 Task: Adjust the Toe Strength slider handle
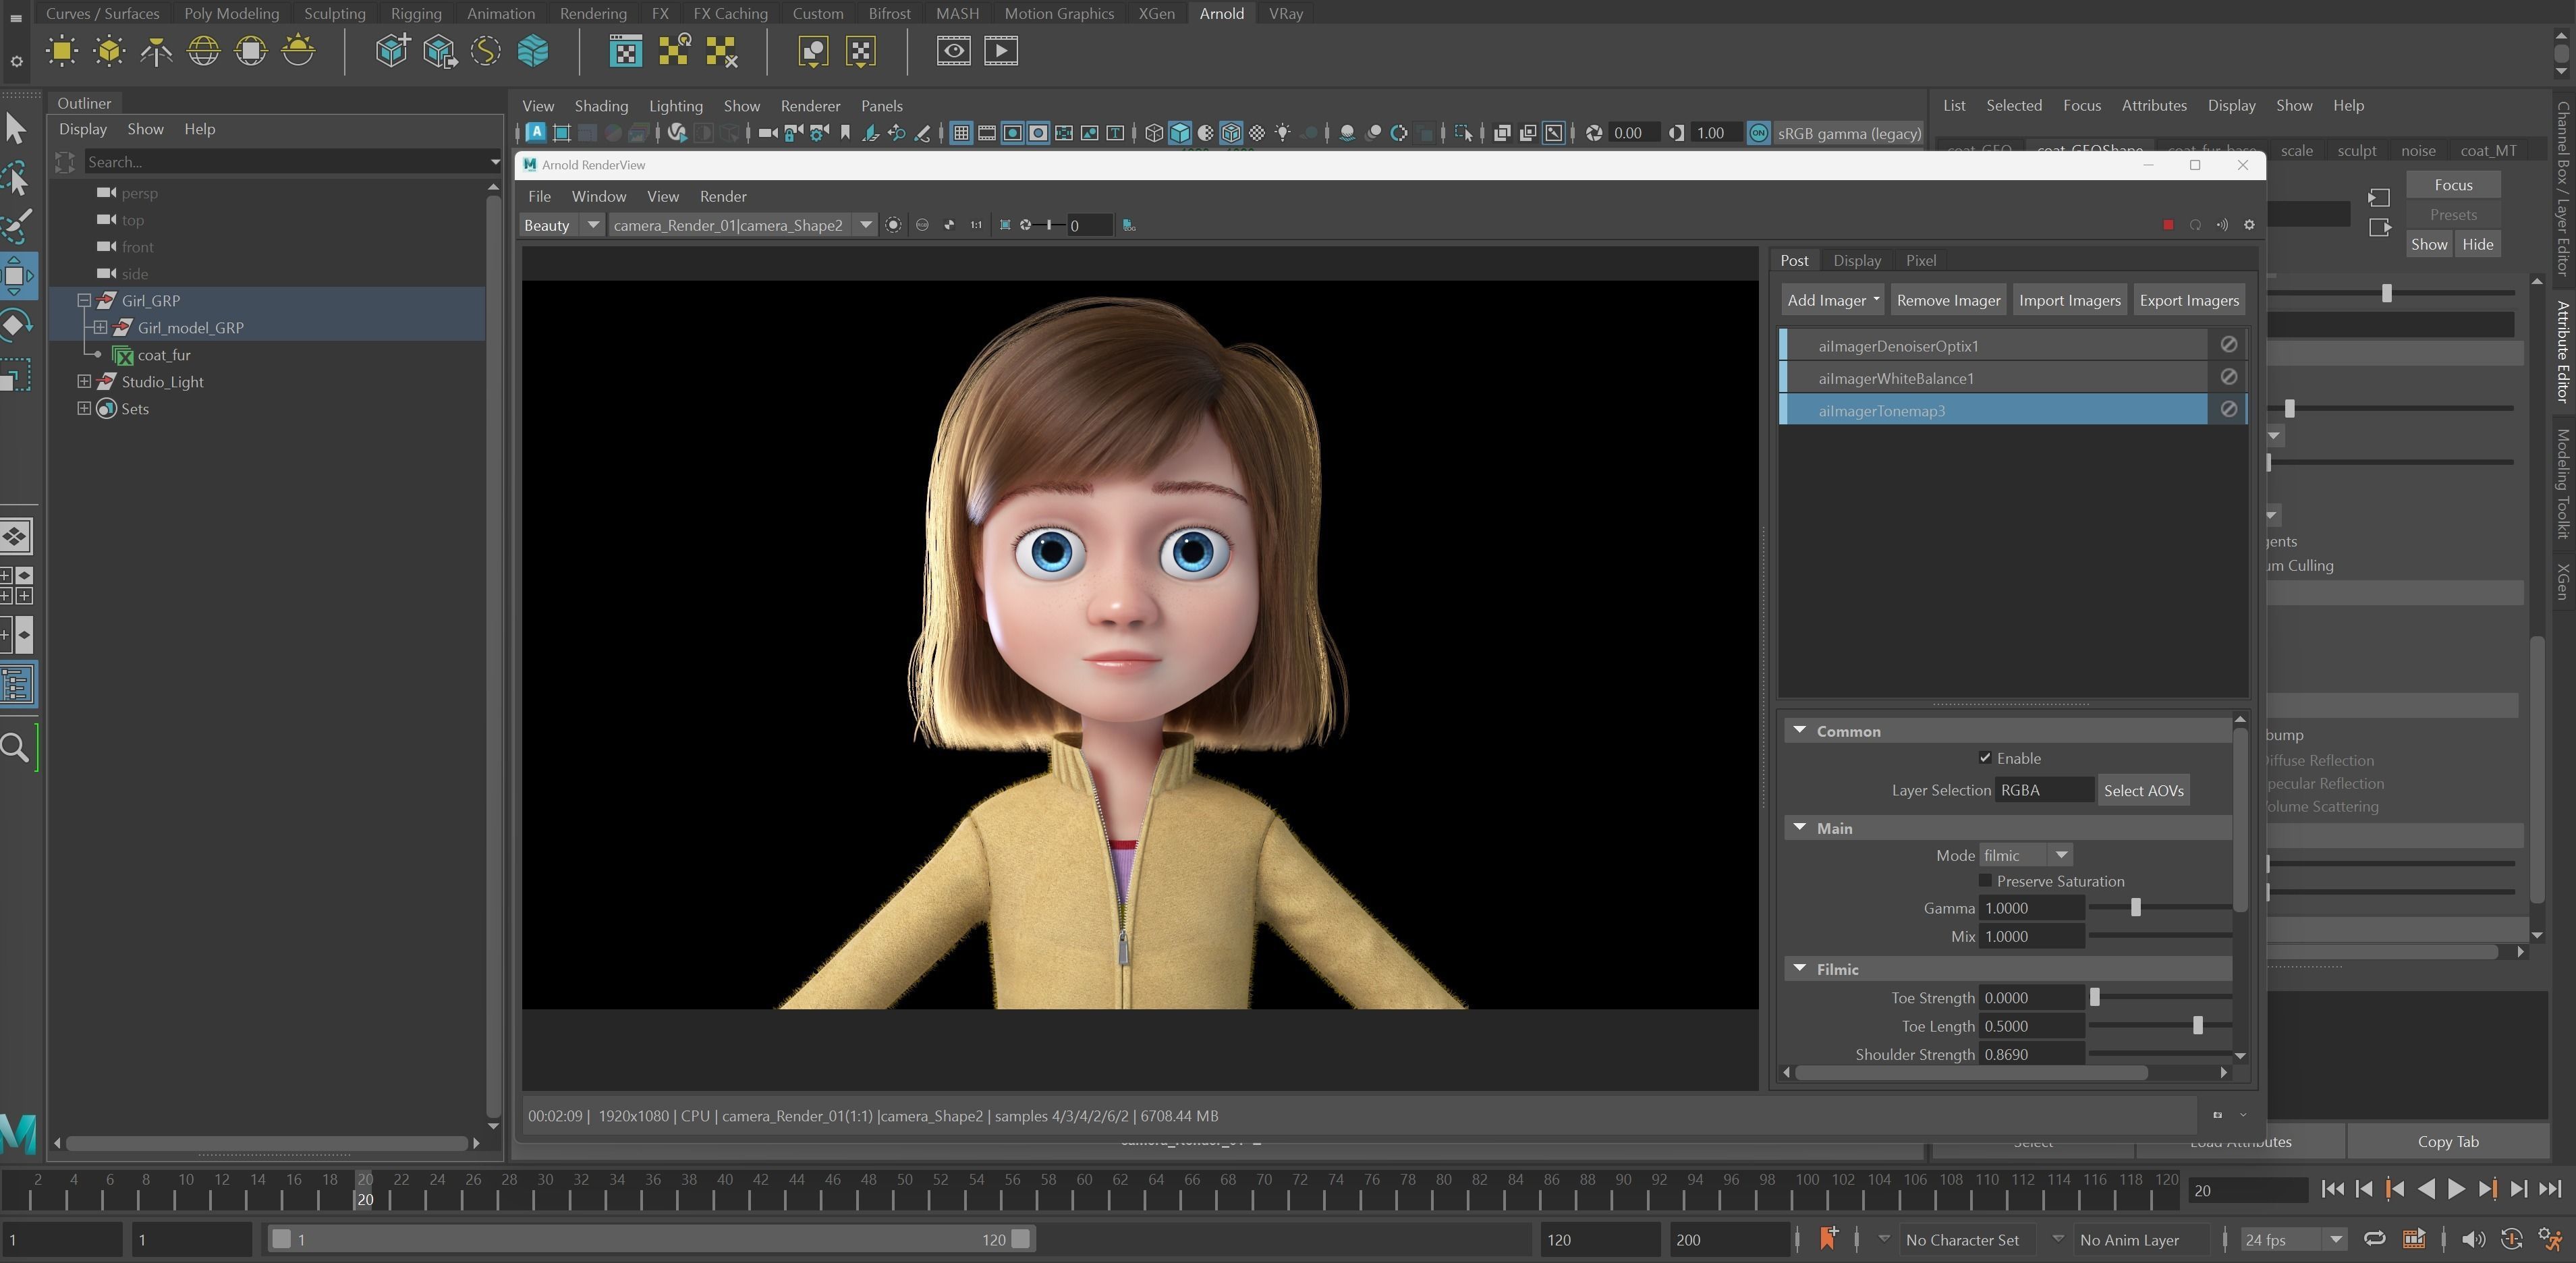point(2095,997)
